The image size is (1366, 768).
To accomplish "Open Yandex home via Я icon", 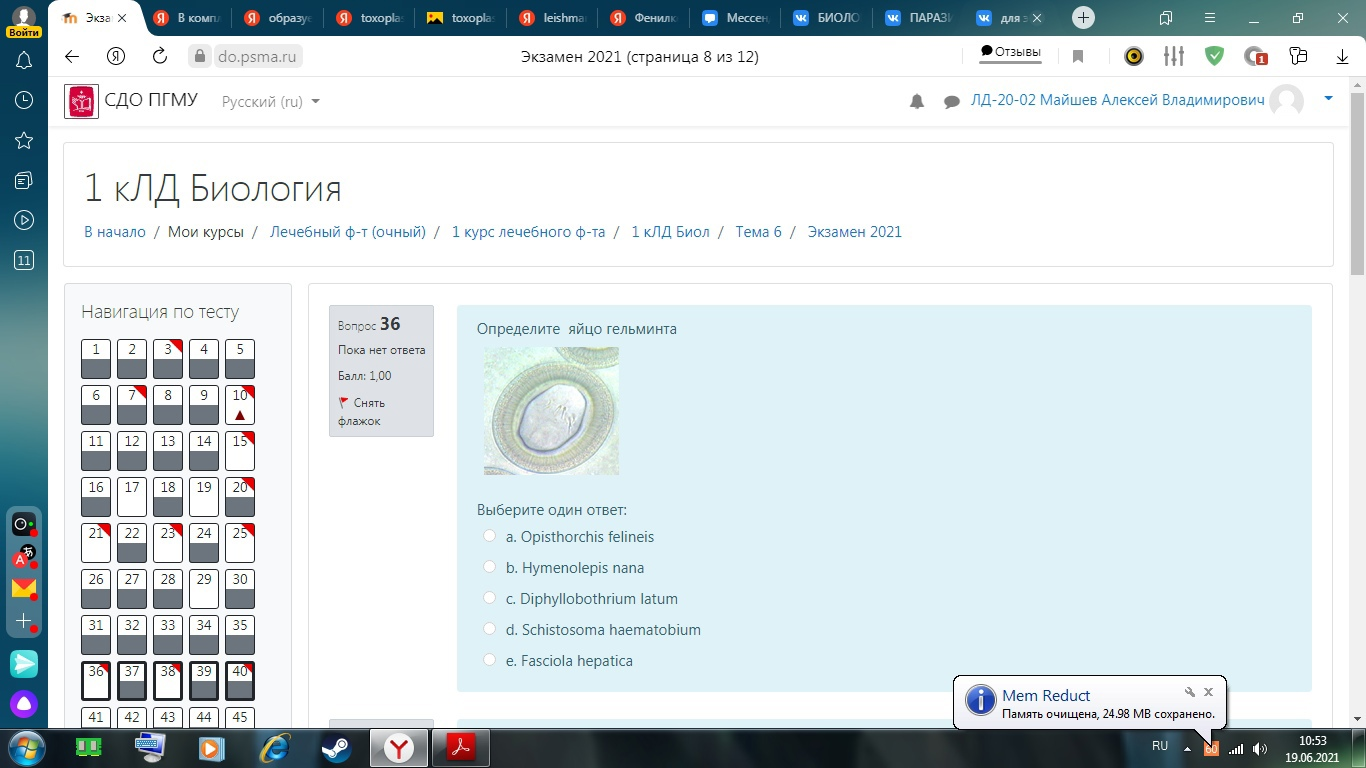I will tap(116, 57).
